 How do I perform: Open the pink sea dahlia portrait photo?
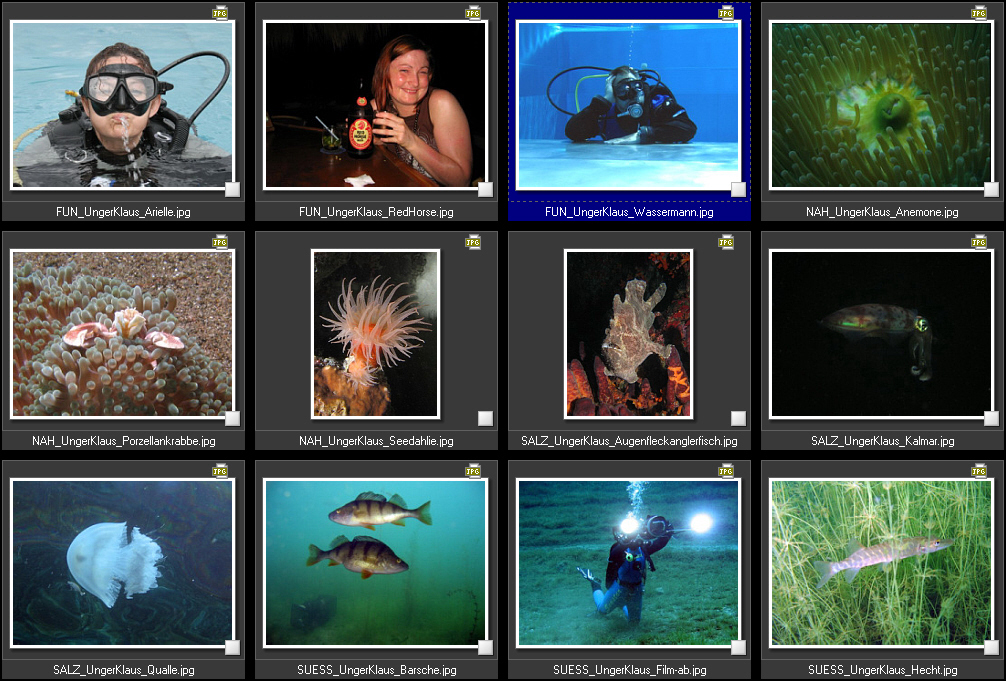click(375, 334)
